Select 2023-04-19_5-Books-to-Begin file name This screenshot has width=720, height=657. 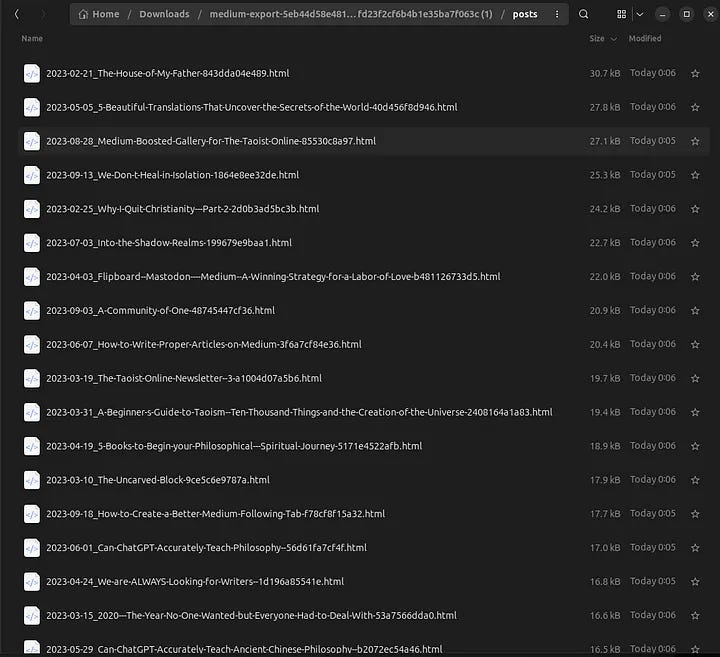click(234, 446)
